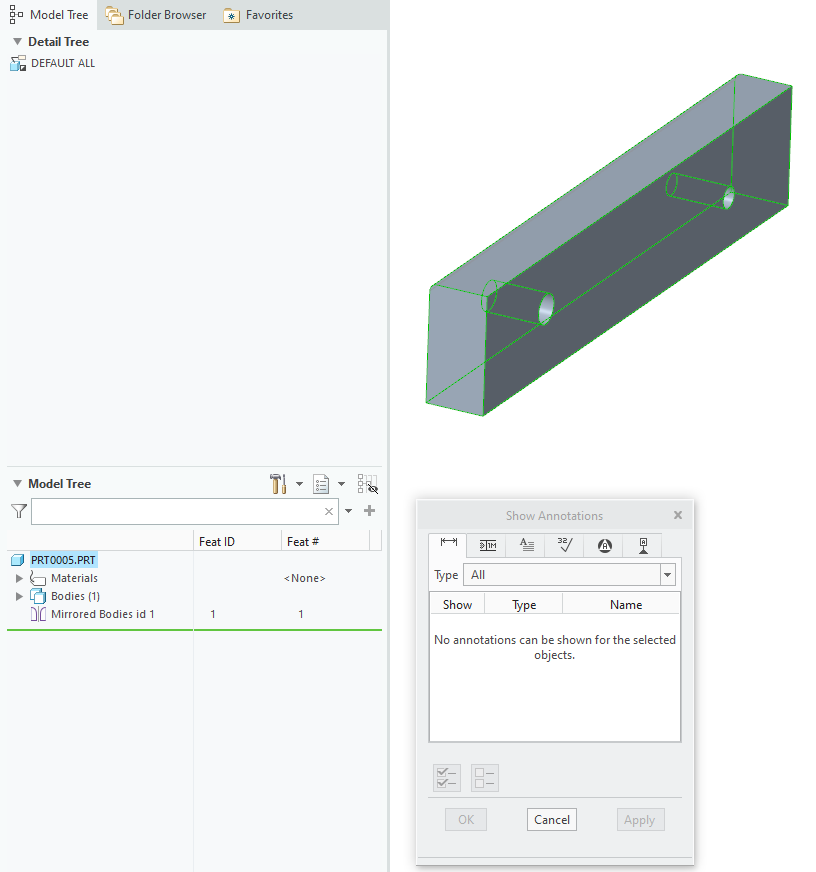
Task: Expand the Bodies node in Model Tree
Action: [x=21, y=596]
